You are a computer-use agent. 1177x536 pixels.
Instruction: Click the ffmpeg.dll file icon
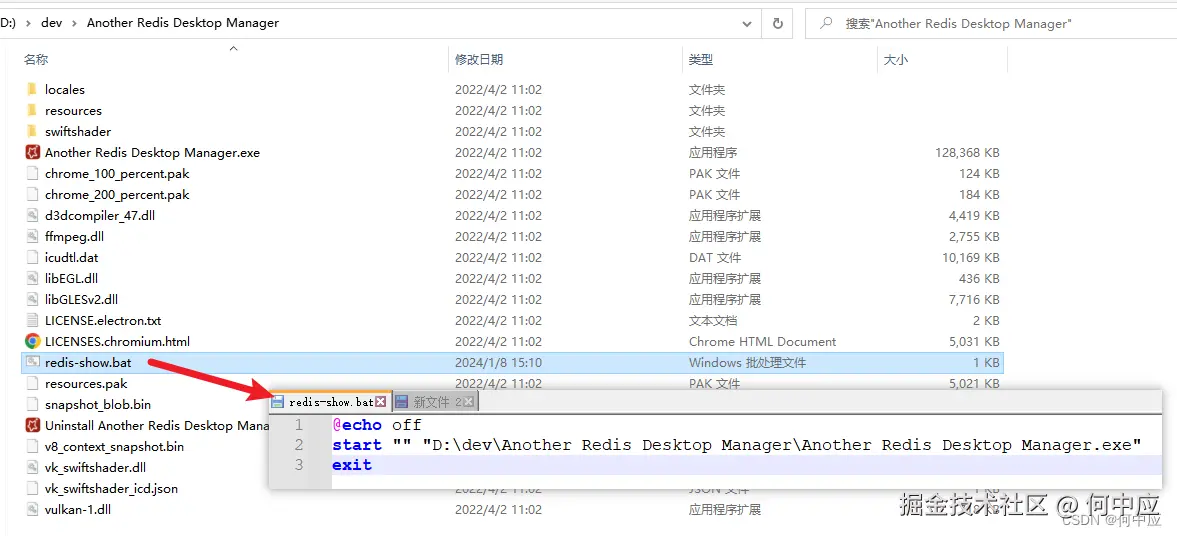click(32, 236)
